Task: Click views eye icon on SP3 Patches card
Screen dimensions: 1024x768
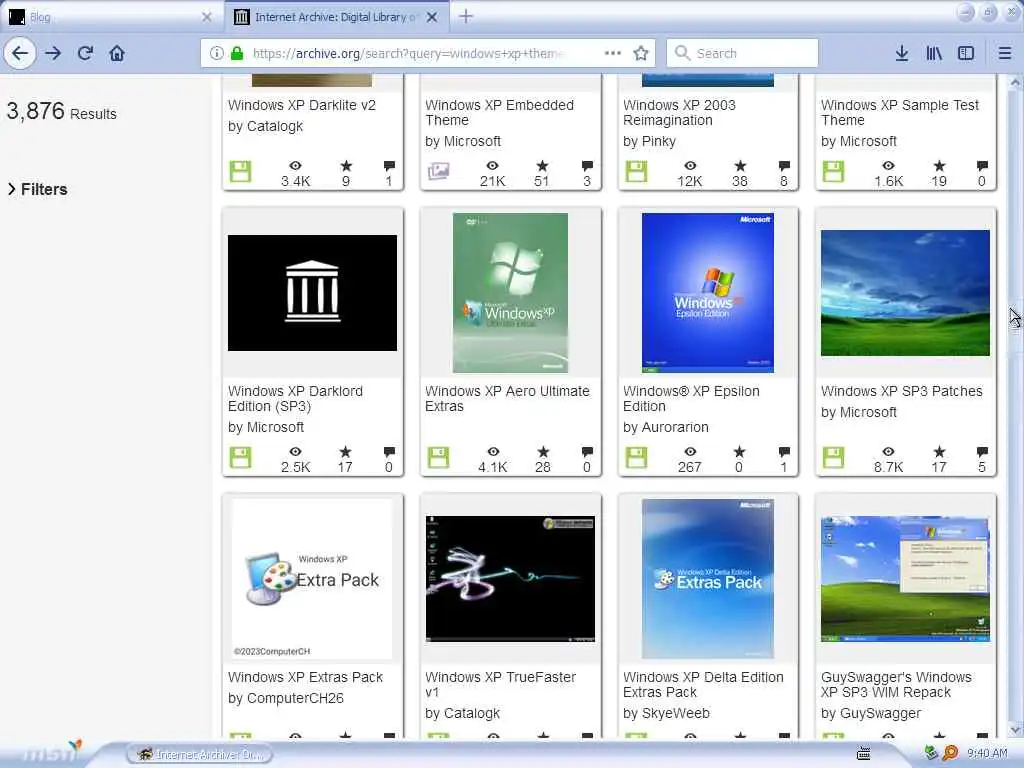Action: [888, 452]
